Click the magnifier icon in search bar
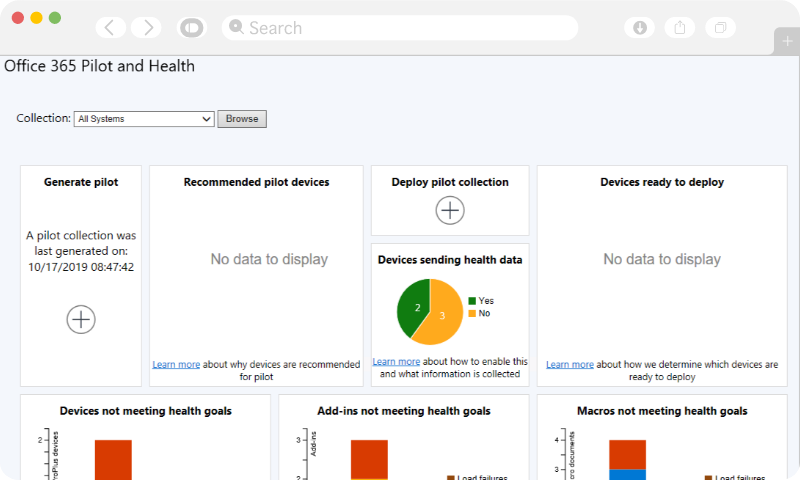Viewport: 800px width, 480px height. [x=236, y=27]
